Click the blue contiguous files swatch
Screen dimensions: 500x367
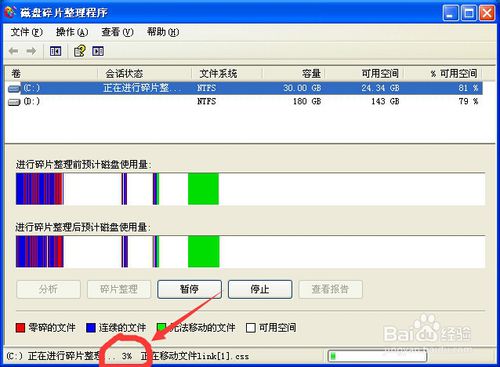(91, 328)
